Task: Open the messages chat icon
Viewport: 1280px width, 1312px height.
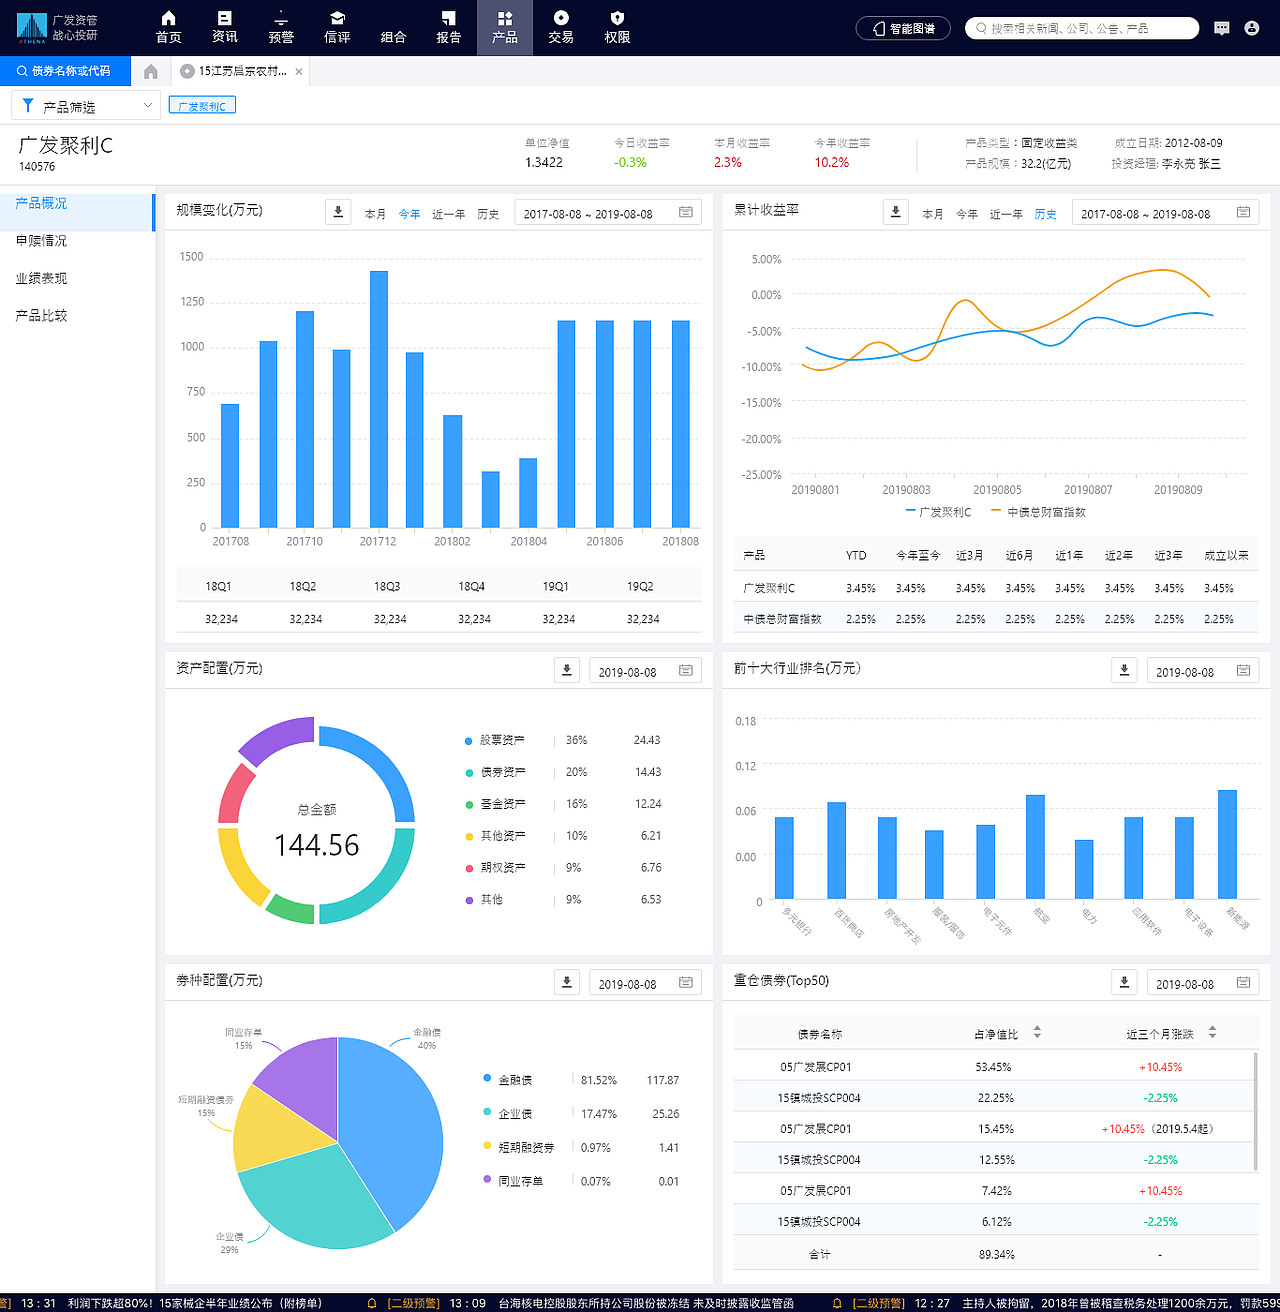Action: (x=1221, y=28)
